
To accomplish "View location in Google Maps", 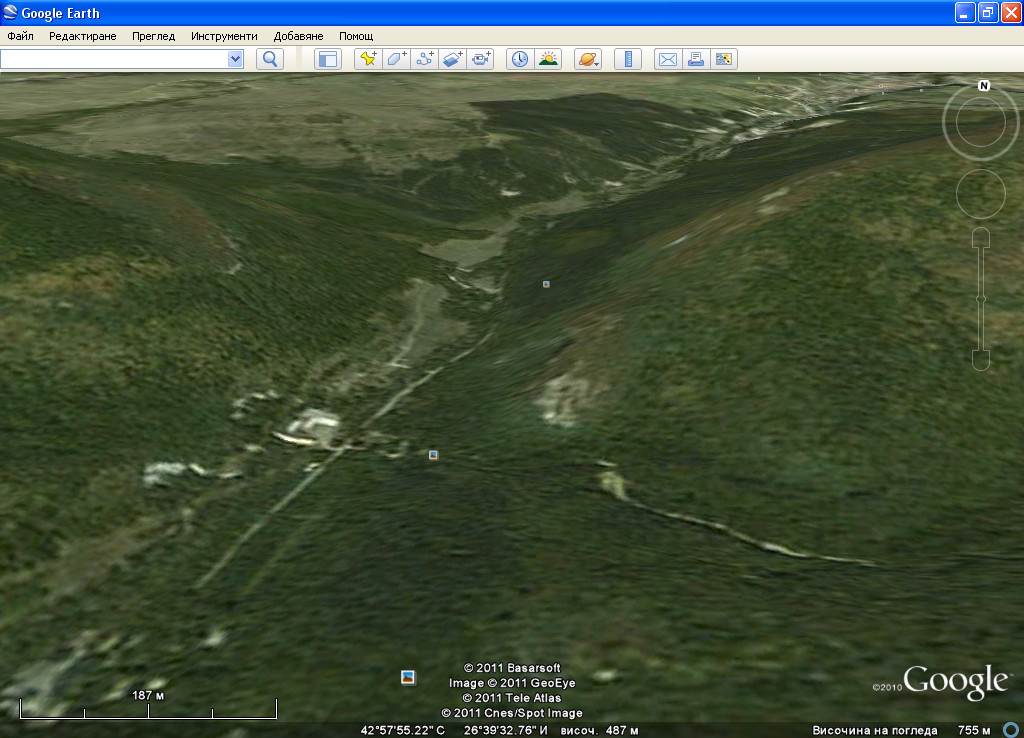I will (x=724, y=59).
